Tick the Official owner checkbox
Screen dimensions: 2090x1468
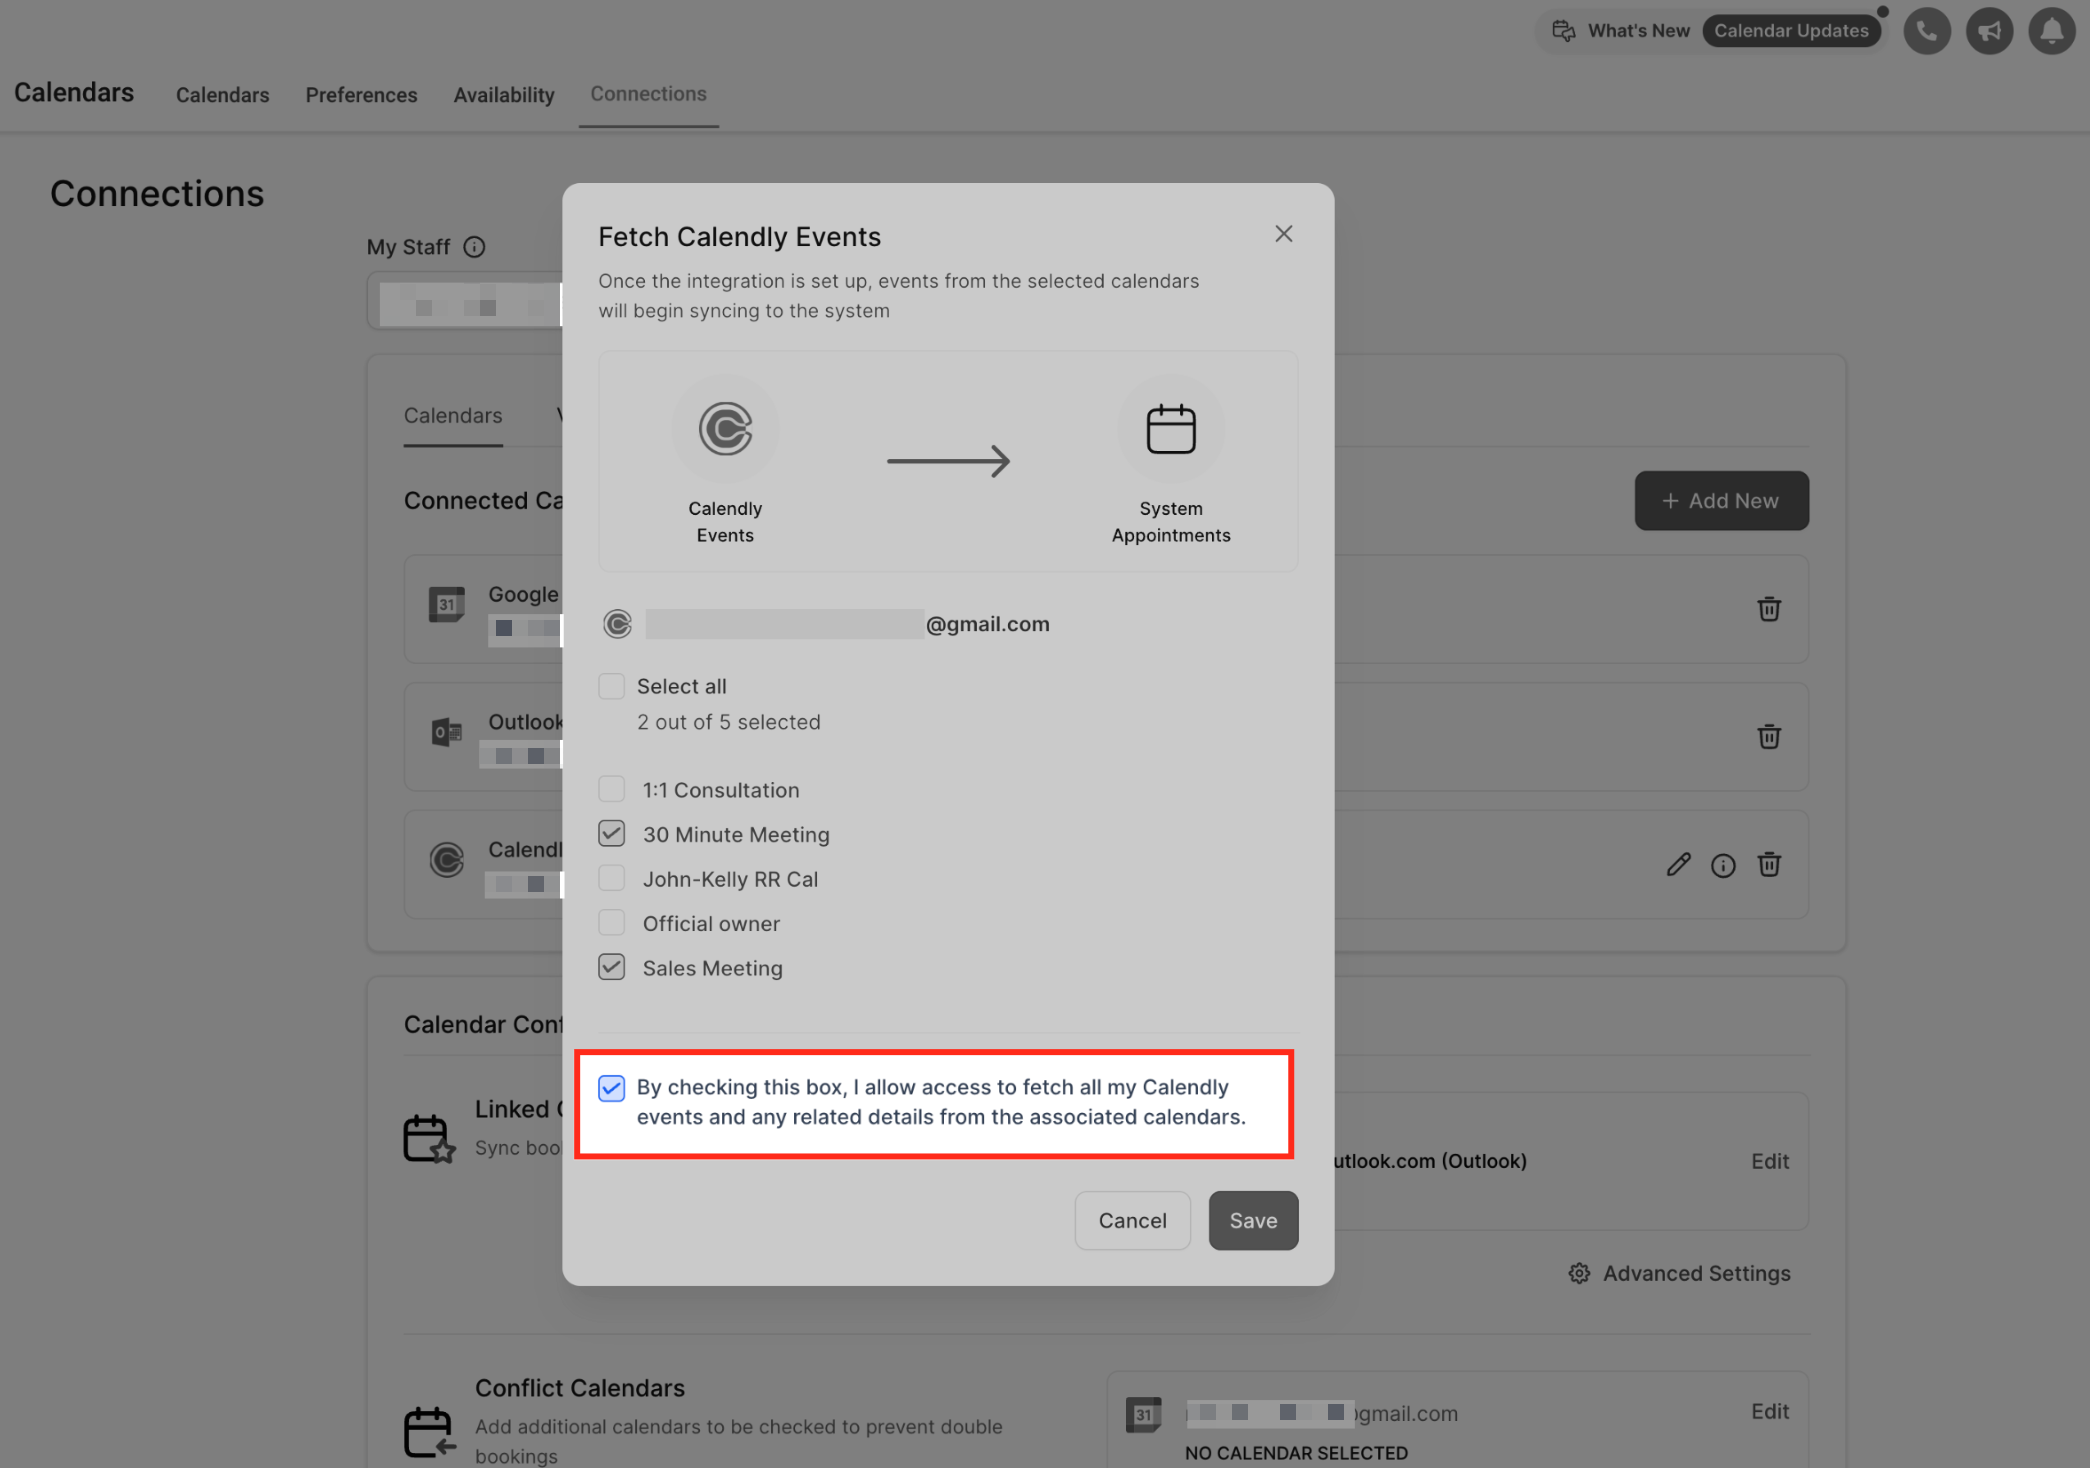tap(611, 922)
